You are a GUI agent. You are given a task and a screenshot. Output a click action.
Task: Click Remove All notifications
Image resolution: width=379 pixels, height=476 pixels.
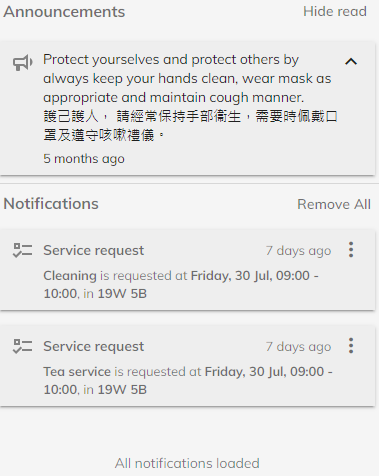334,204
